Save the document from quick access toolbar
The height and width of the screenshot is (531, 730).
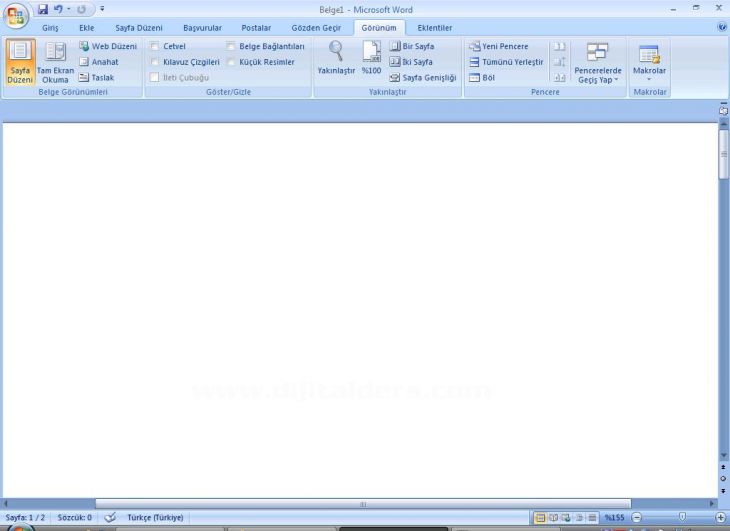(43, 9)
